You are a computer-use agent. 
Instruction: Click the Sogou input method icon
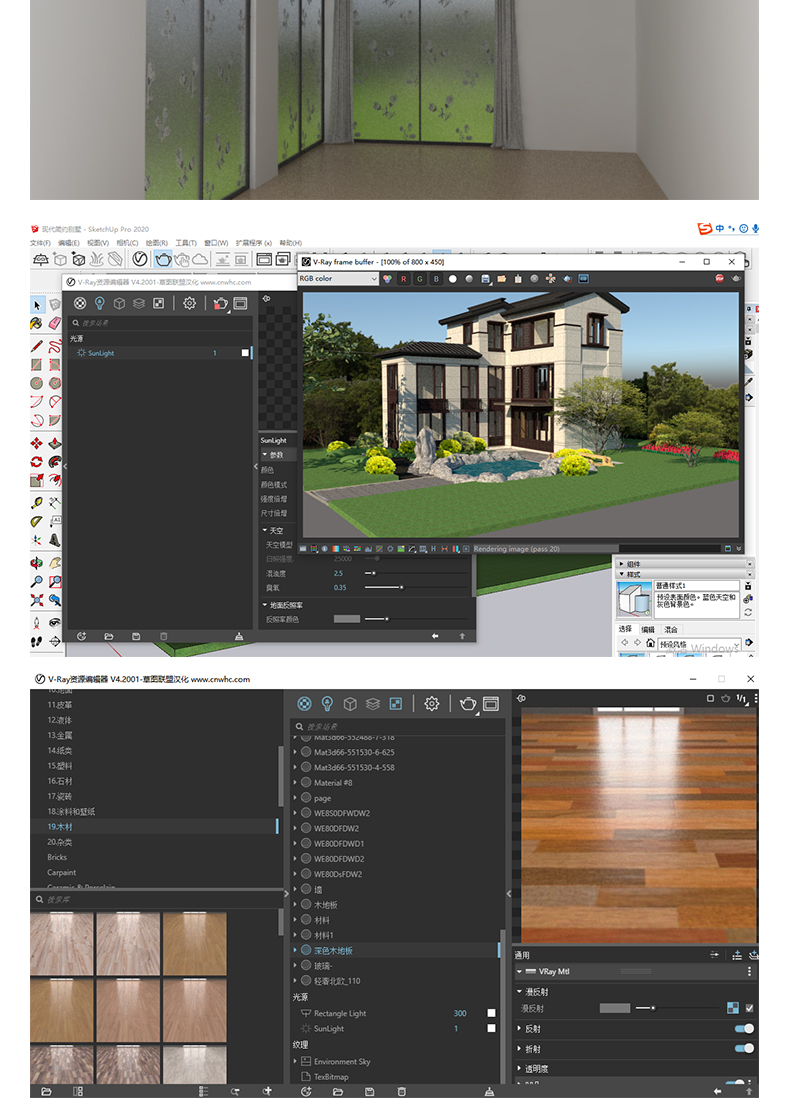(x=705, y=228)
